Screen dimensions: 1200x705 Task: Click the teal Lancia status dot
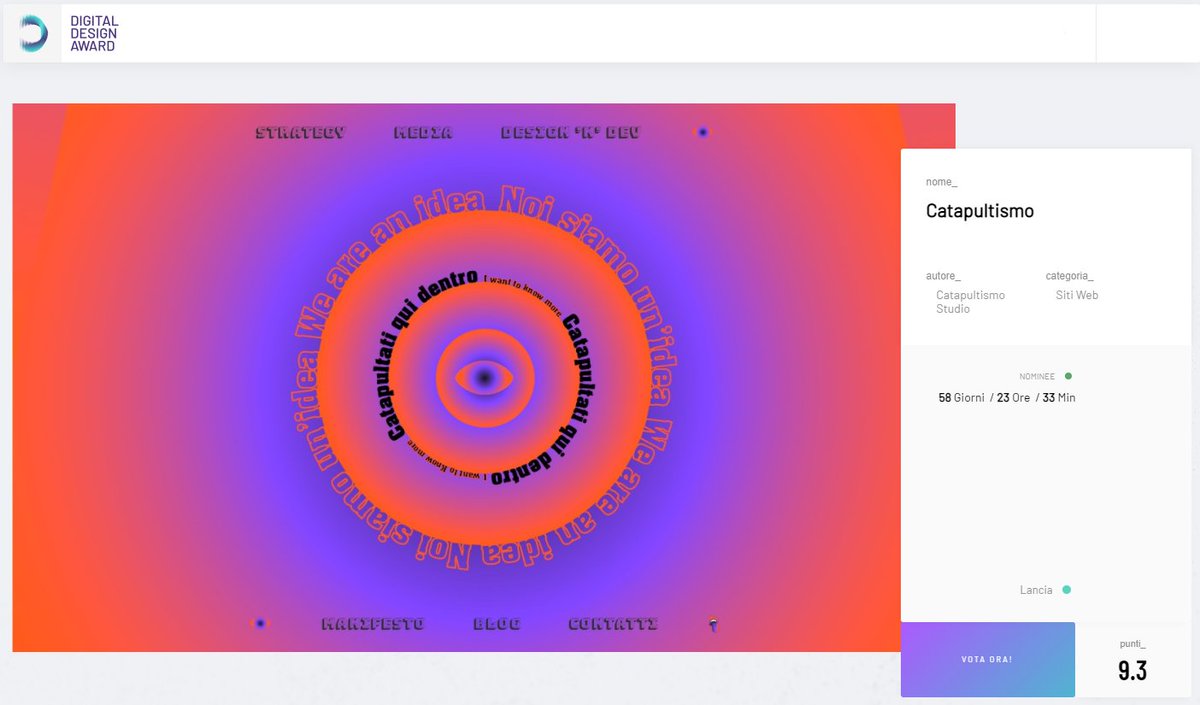click(1066, 590)
